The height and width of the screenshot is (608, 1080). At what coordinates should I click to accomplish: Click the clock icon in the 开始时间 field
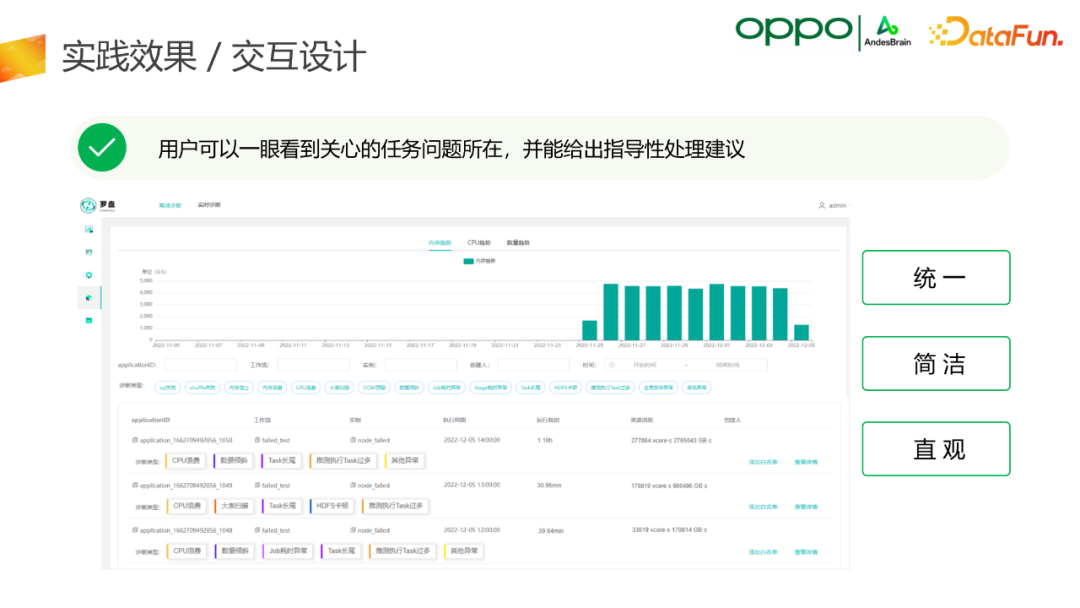tap(612, 365)
